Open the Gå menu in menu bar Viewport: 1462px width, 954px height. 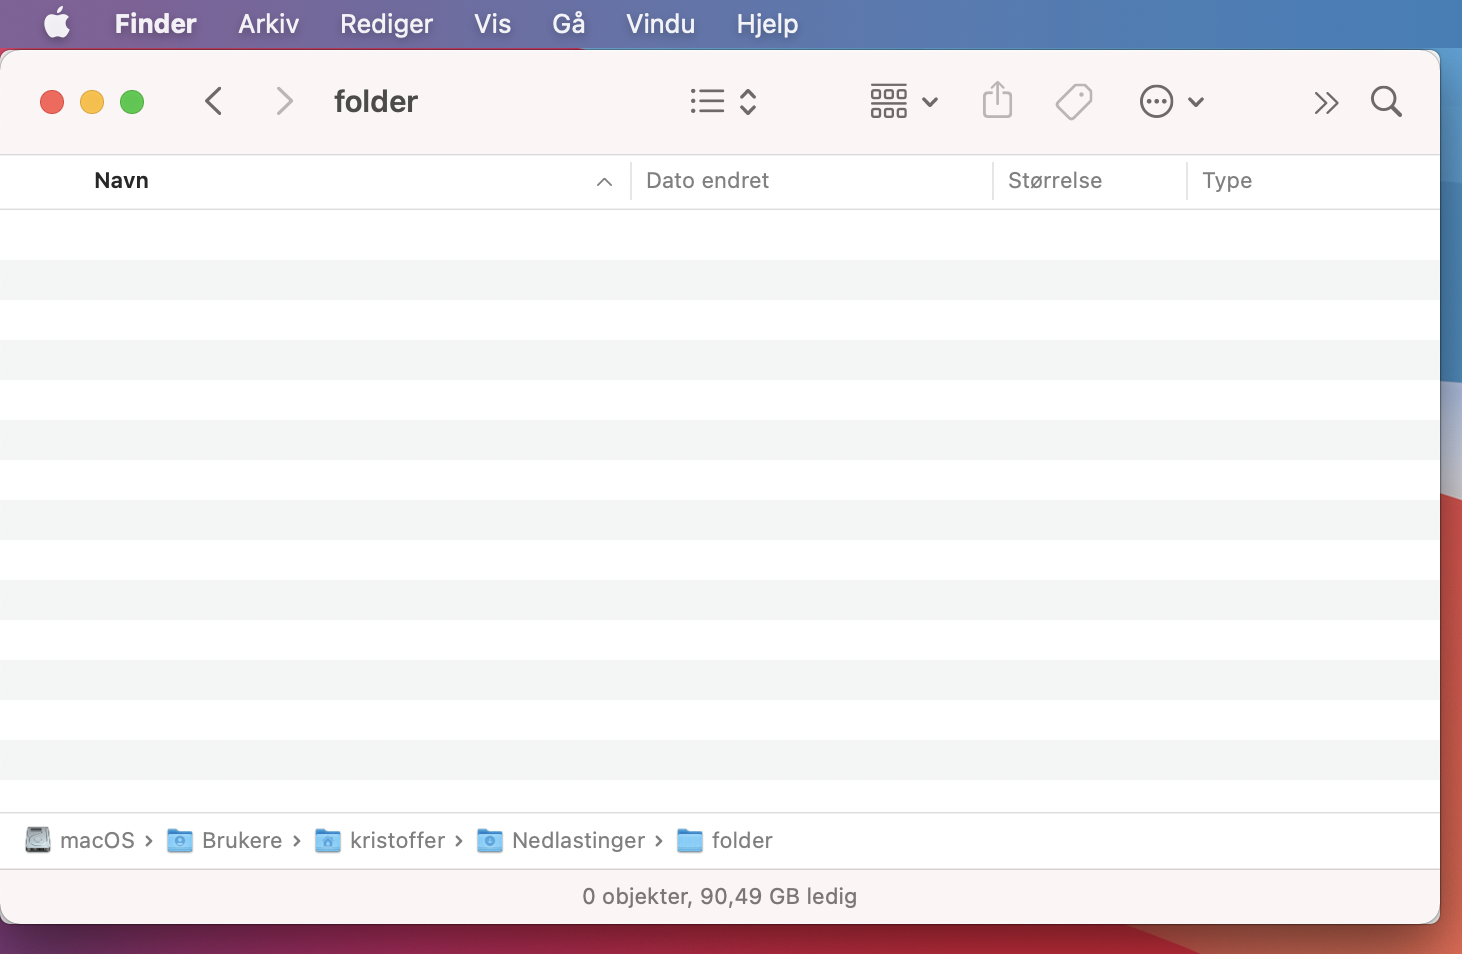(568, 23)
